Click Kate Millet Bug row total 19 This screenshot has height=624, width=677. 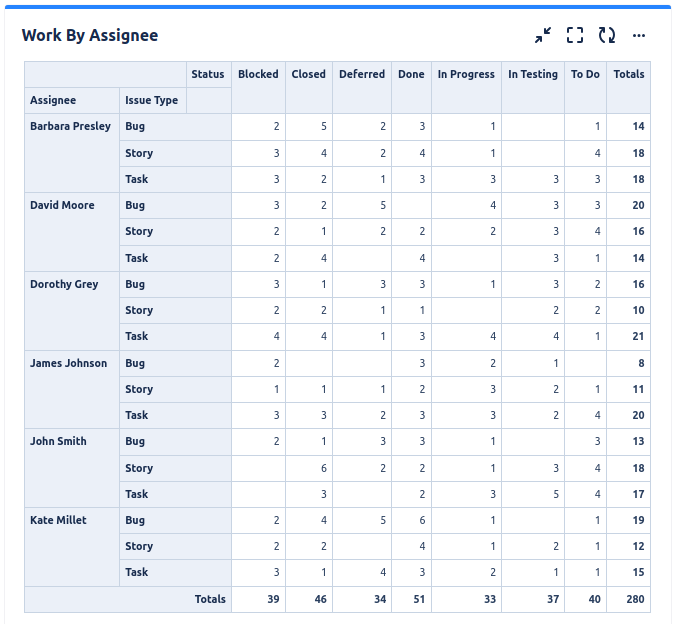(x=629, y=520)
